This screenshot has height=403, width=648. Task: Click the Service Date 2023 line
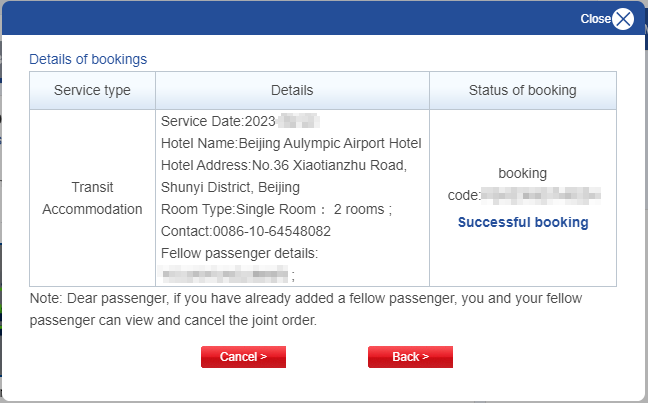[240, 122]
